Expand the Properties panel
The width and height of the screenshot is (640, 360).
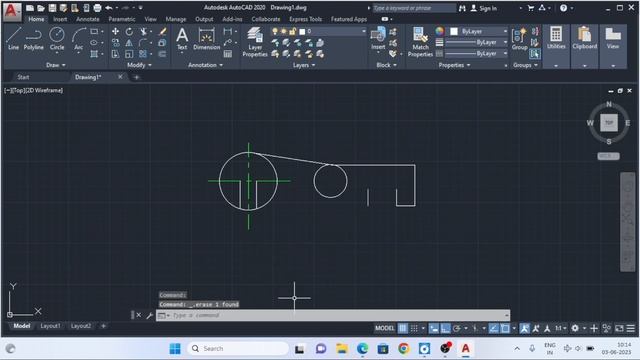click(x=454, y=65)
